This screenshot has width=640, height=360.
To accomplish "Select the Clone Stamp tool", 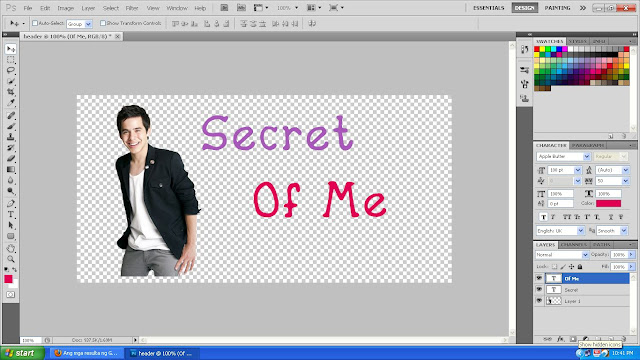I will tap(11, 137).
